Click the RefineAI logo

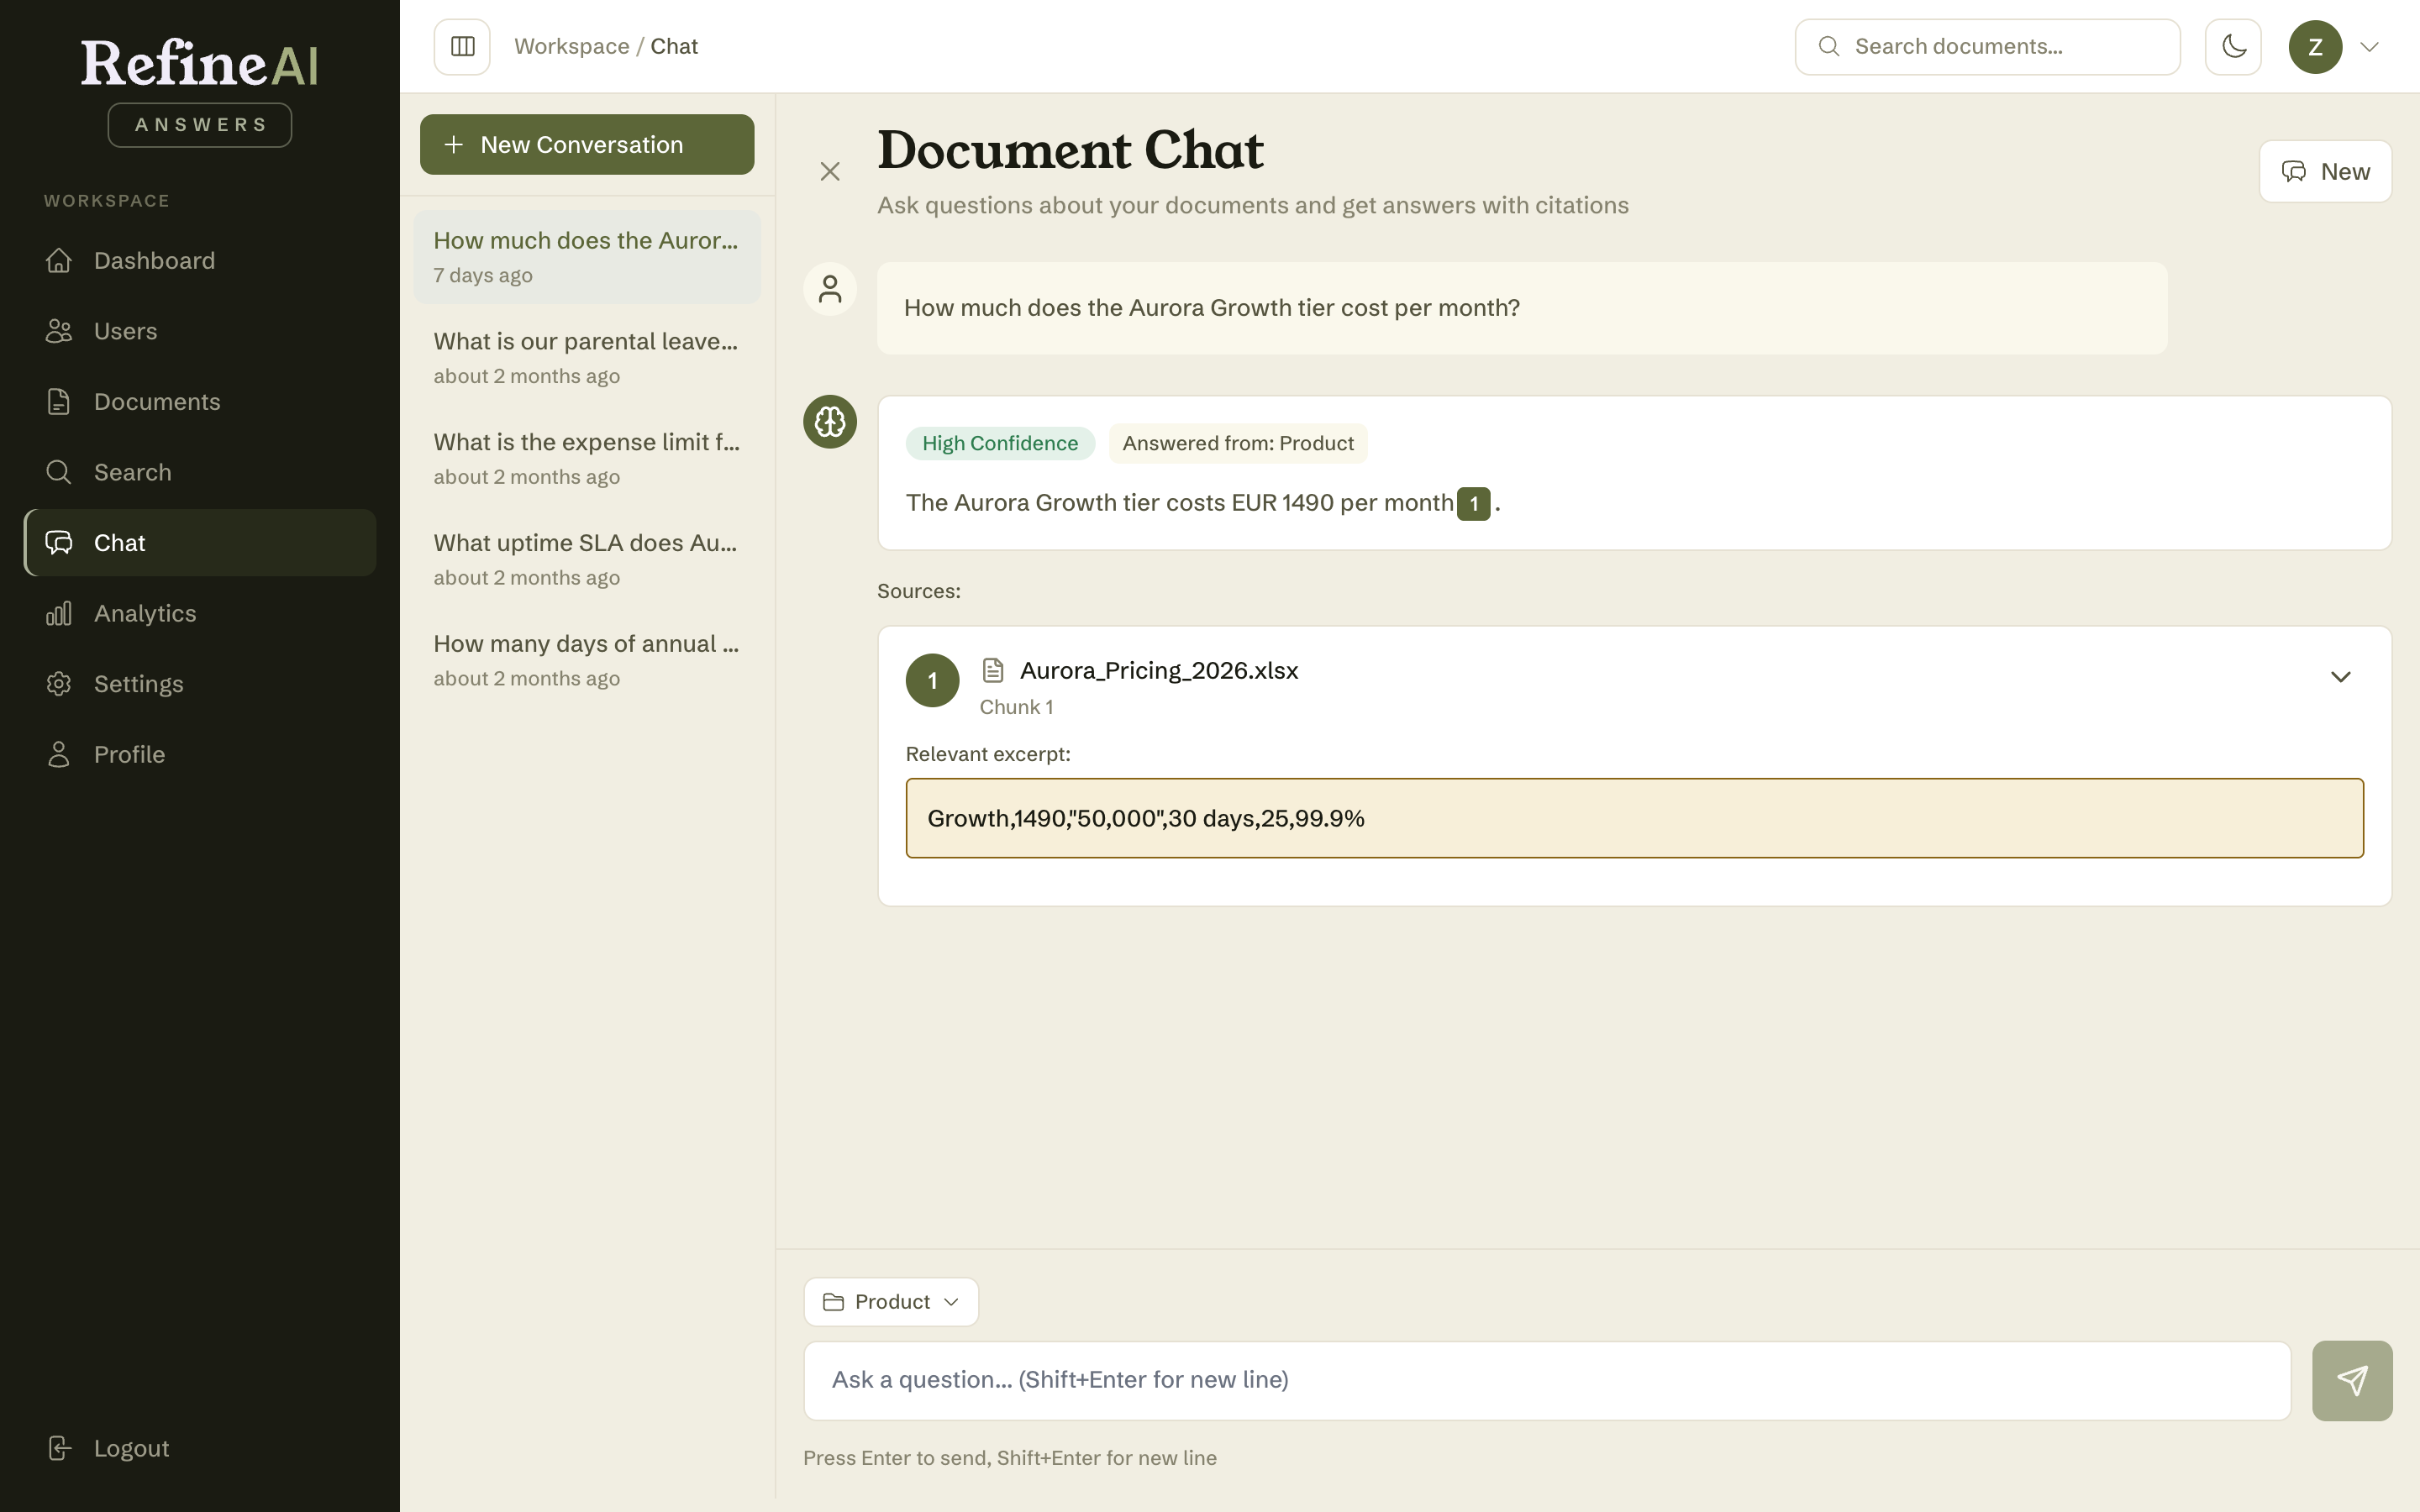pos(200,64)
